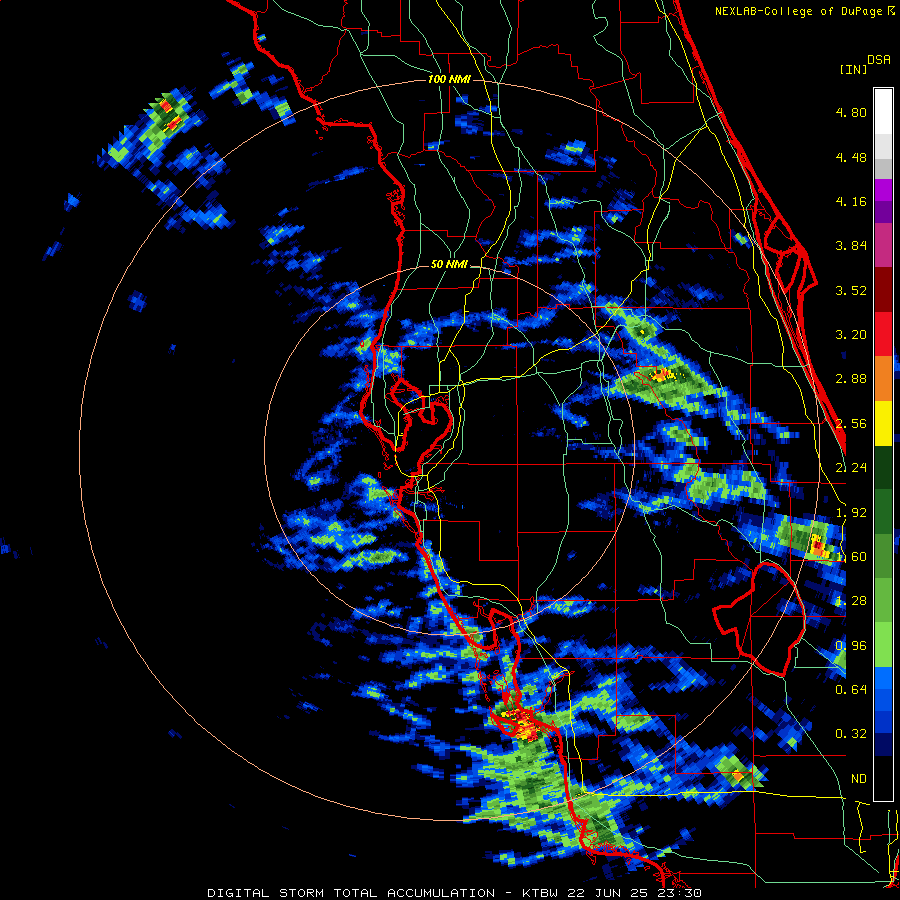The width and height of the screenshot is (900, 900).
Task: Click the 0.64 legend value
Action: tap(851, 689)
